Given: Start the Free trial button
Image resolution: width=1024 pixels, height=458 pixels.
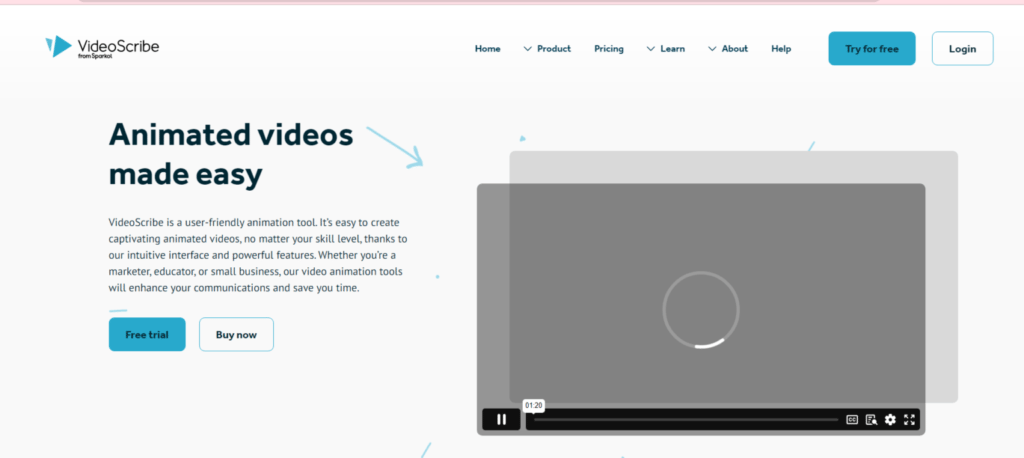Looking at the screenshot, I should (x=147, y=335).
